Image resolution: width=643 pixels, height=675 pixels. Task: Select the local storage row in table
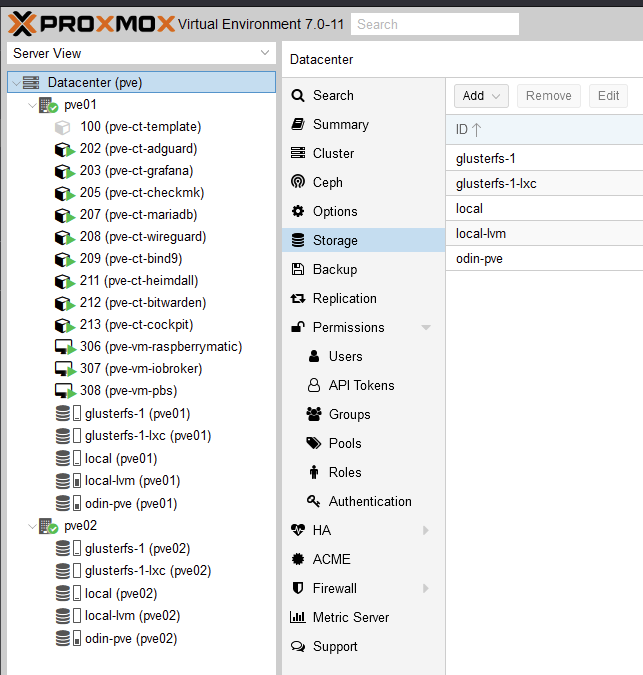pyautogui.click(x=544, y=208)
